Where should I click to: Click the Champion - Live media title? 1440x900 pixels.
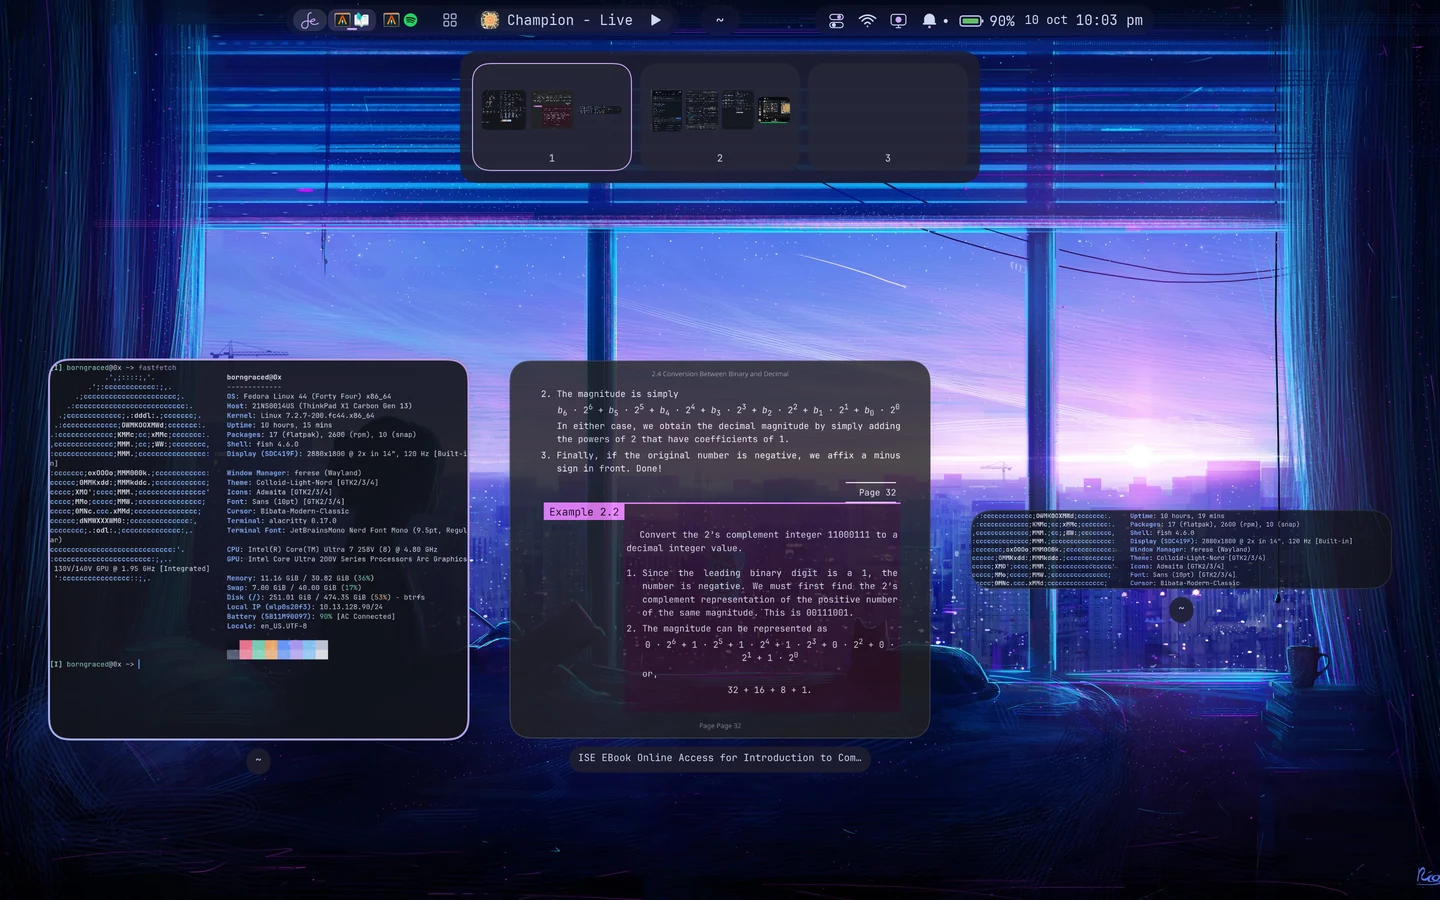point(569,20)
